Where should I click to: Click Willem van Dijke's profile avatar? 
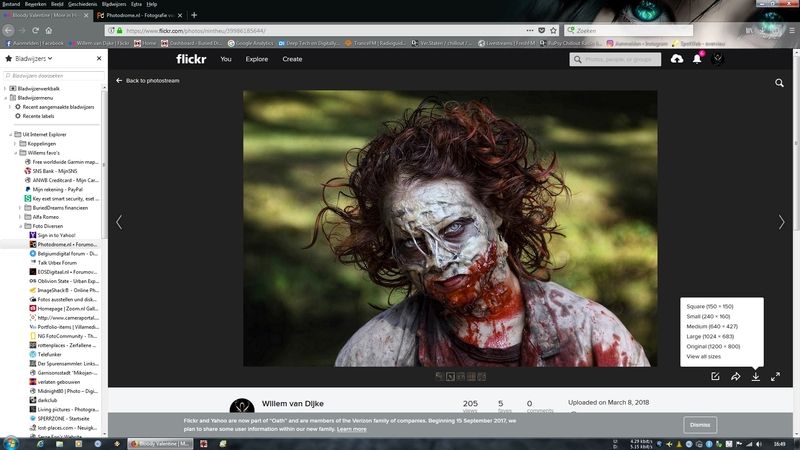[242, 406]
